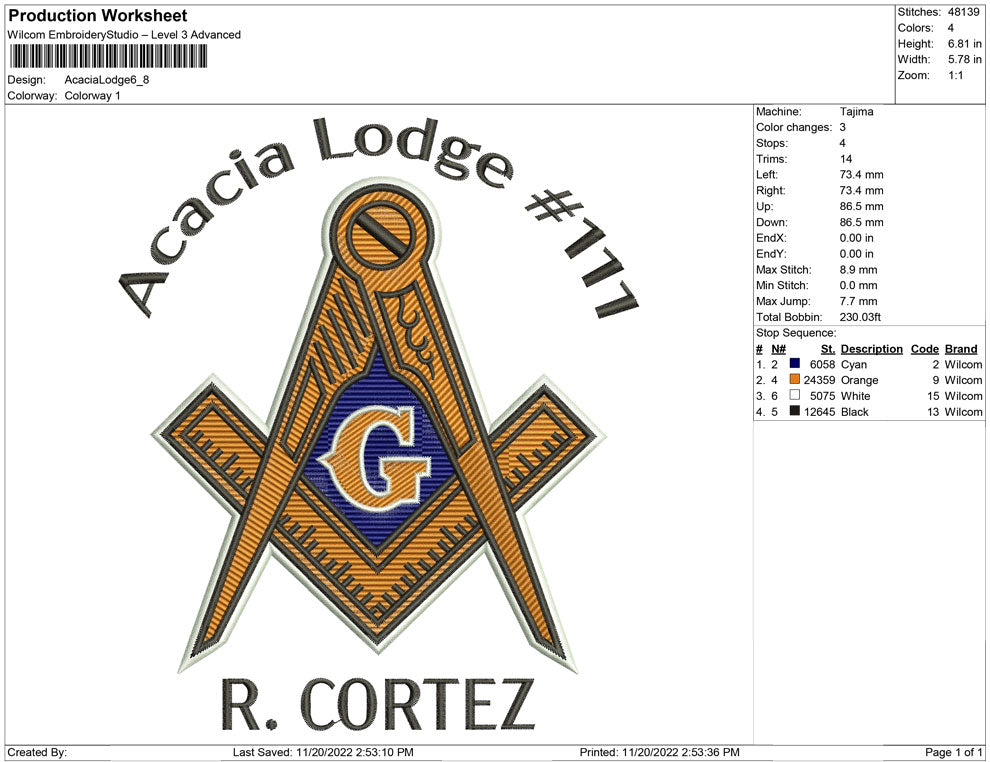Viewport: 990px width, 762px height.
Task: Click the Orange color swatch in stop sequence
Action: click(795, 379)
